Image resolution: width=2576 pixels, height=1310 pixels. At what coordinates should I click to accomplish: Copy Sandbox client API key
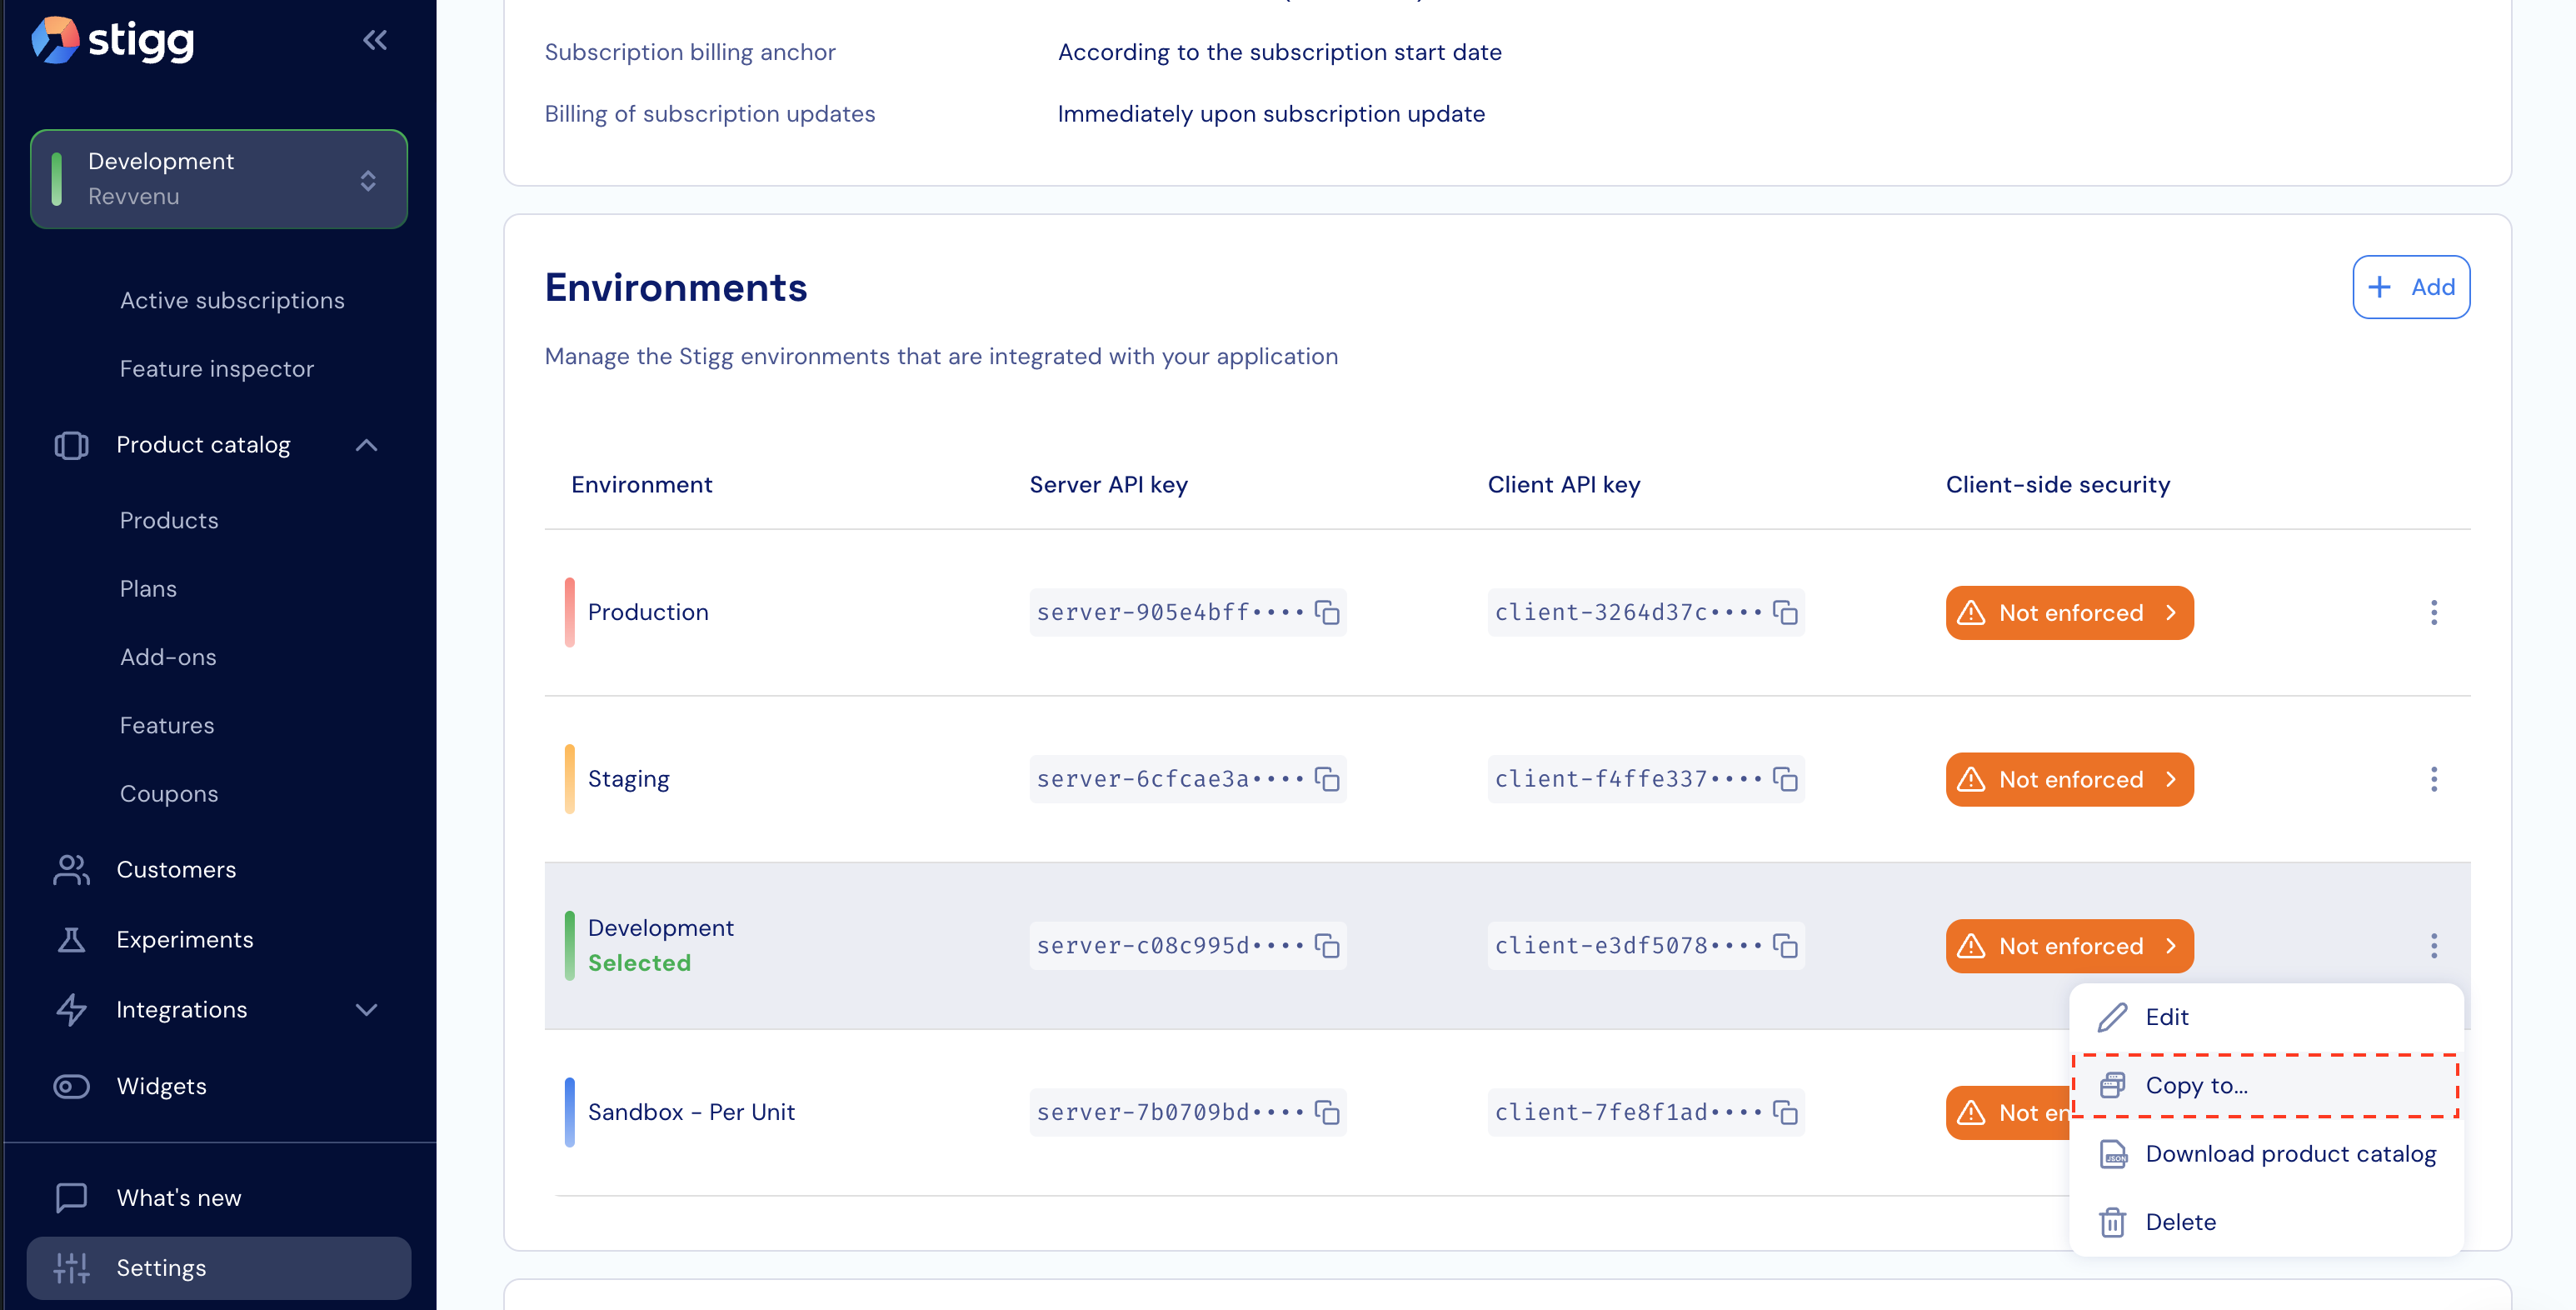1785,1112
